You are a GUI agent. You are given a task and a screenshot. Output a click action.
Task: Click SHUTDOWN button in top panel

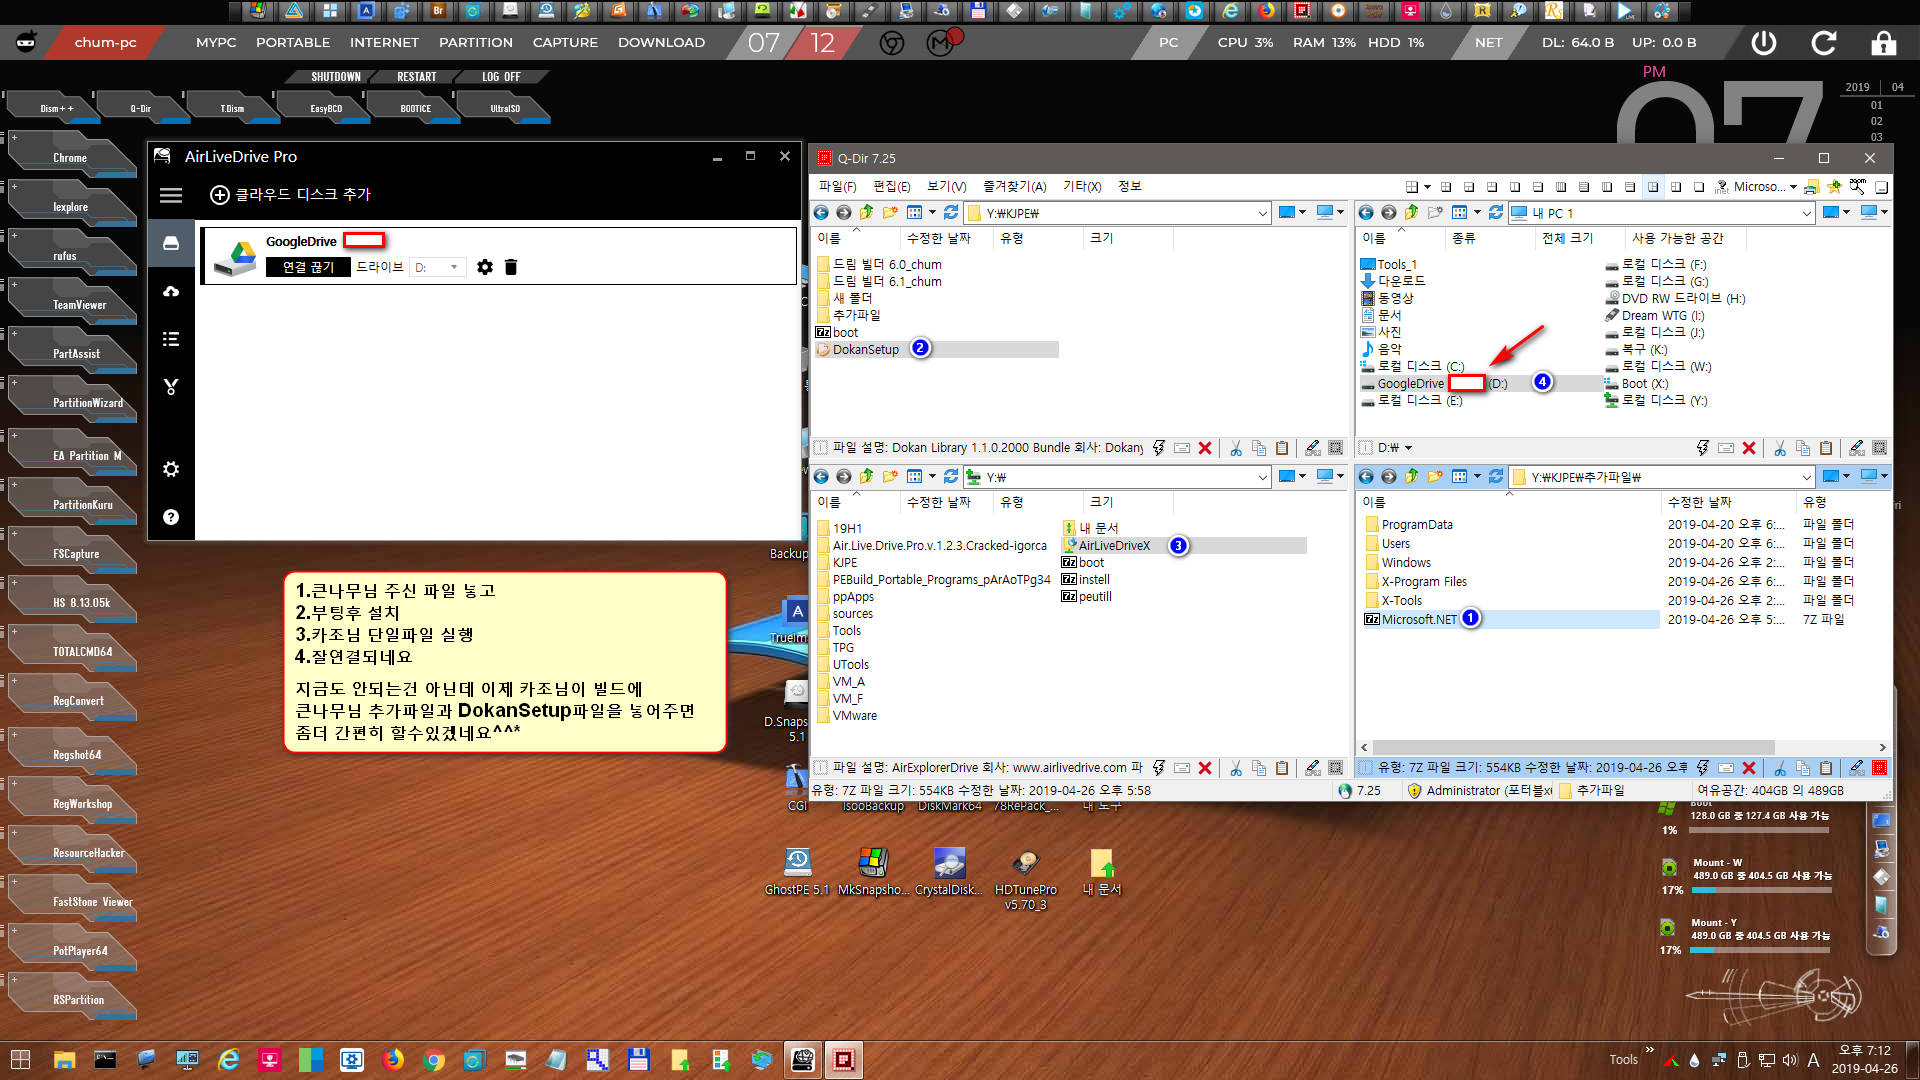tap(336, 77)
